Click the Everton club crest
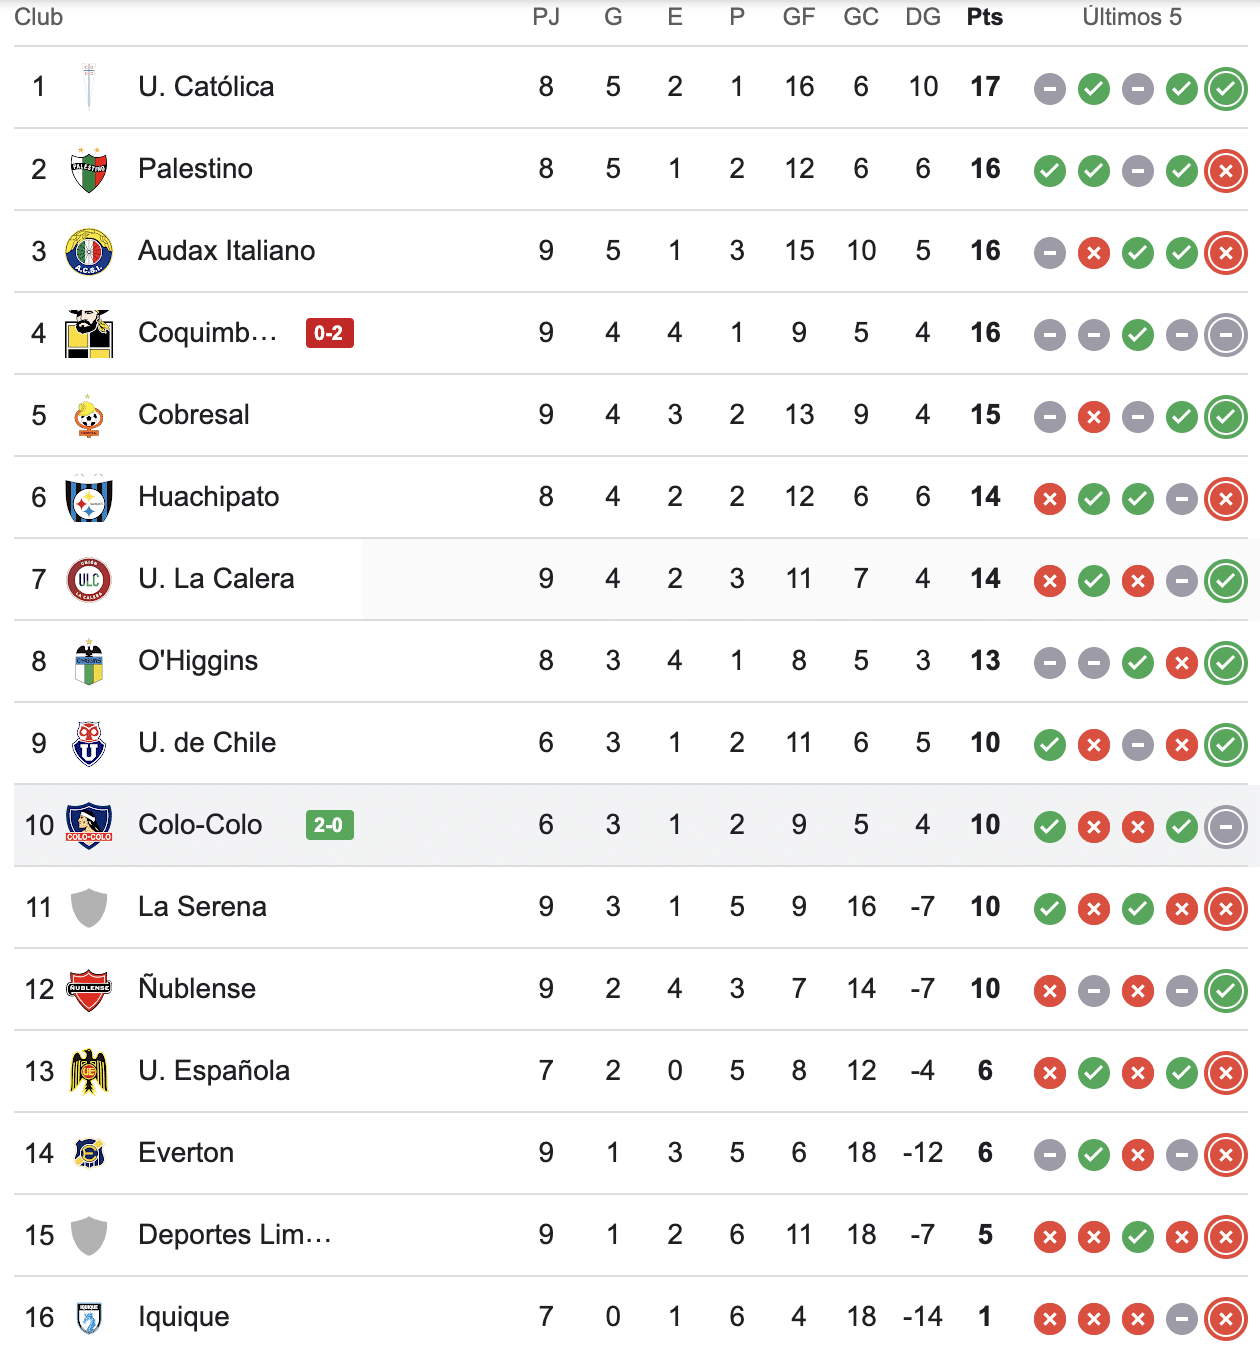 click(88, 1153)
